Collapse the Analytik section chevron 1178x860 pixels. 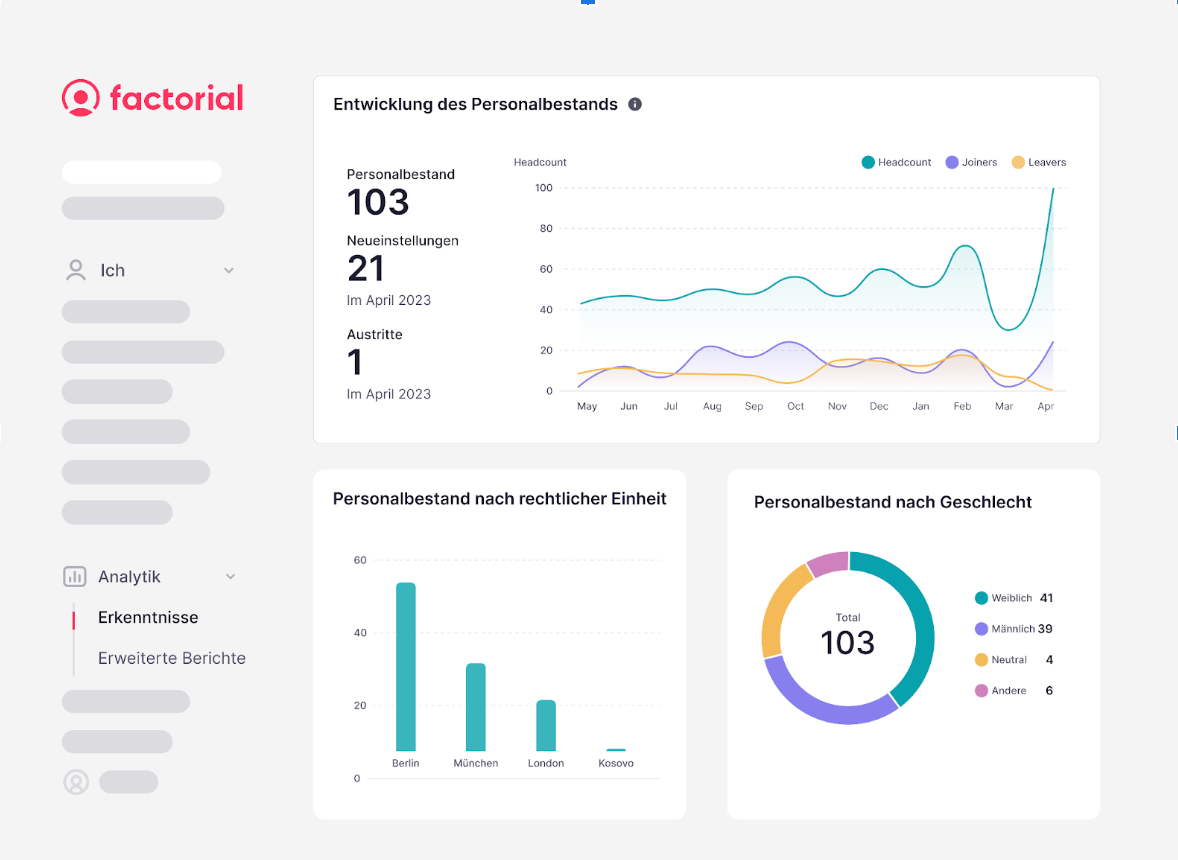click(x=230, y=577)
